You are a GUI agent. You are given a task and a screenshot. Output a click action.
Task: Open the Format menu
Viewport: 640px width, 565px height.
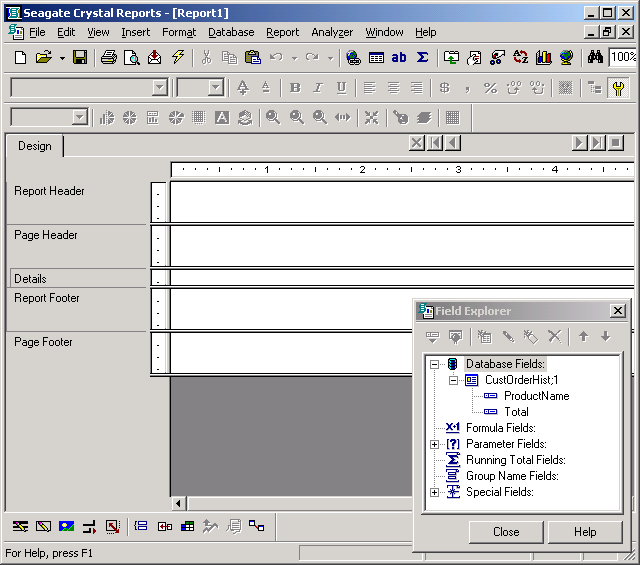point(179,32)
